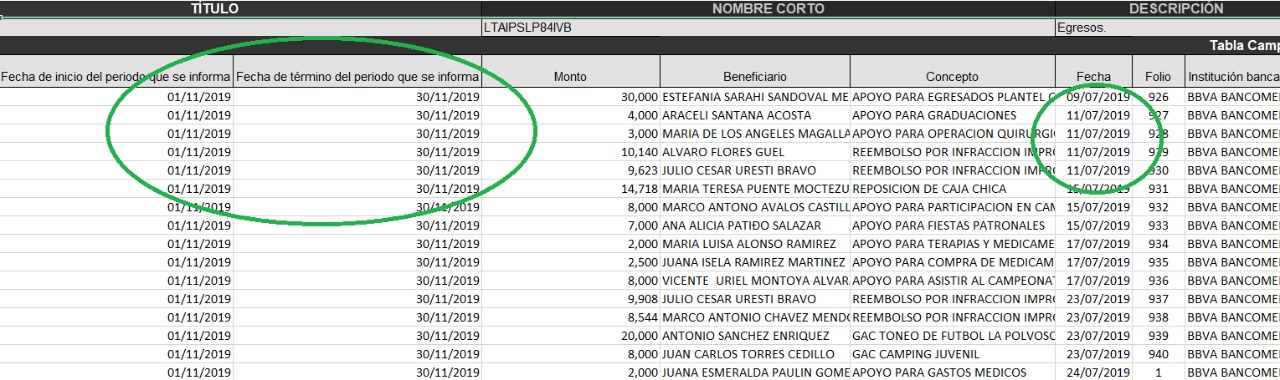Select the ARACELI SANTANA ACOSTA cell
The image size is (1280, 380).
point(755,115)
